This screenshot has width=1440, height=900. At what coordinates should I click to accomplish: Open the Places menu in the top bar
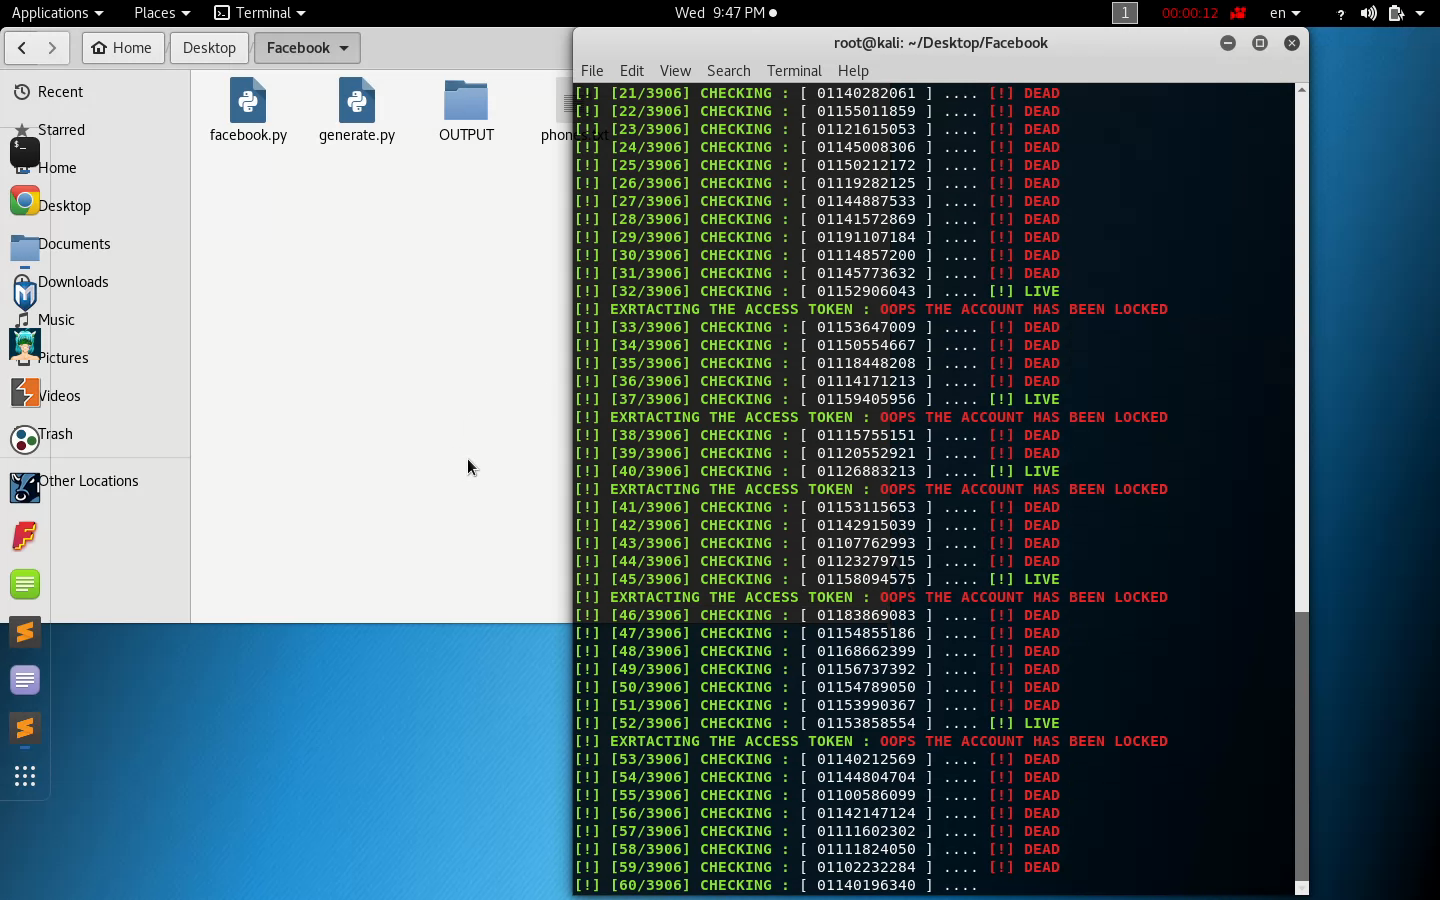pos(162,13)
